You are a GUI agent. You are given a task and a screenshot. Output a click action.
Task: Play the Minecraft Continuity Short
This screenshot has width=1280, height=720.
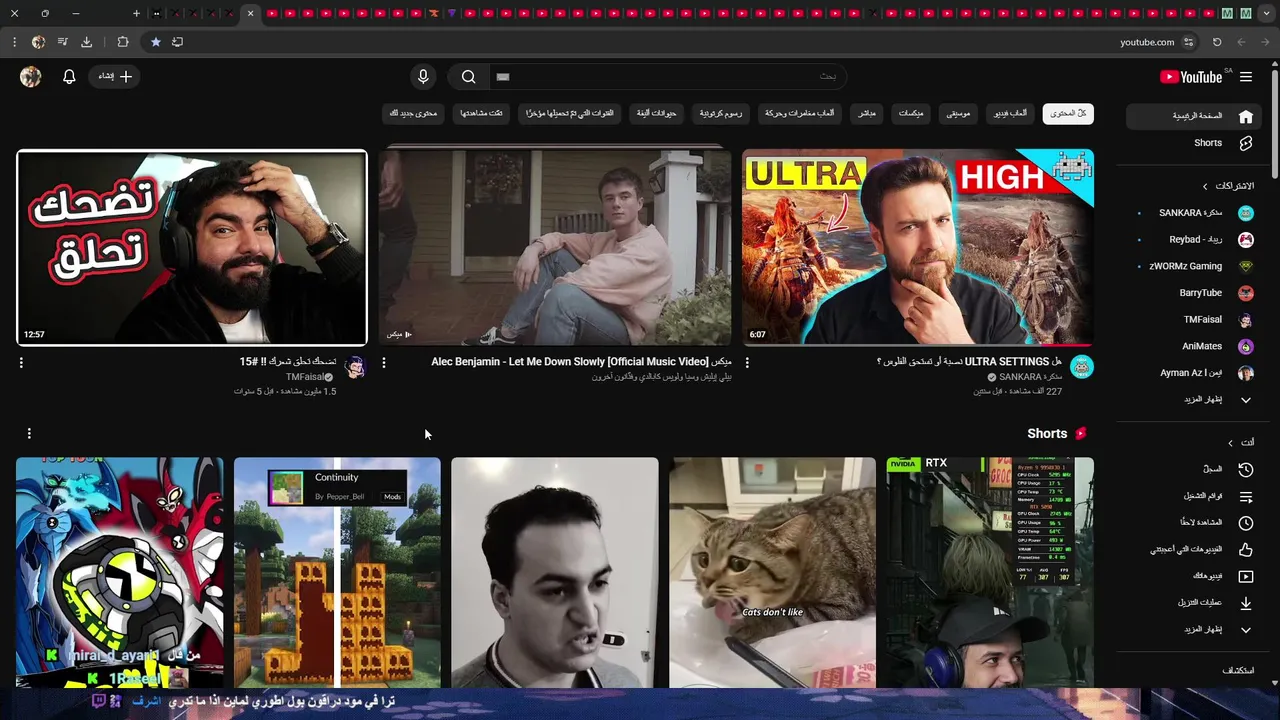coord(337,573)
